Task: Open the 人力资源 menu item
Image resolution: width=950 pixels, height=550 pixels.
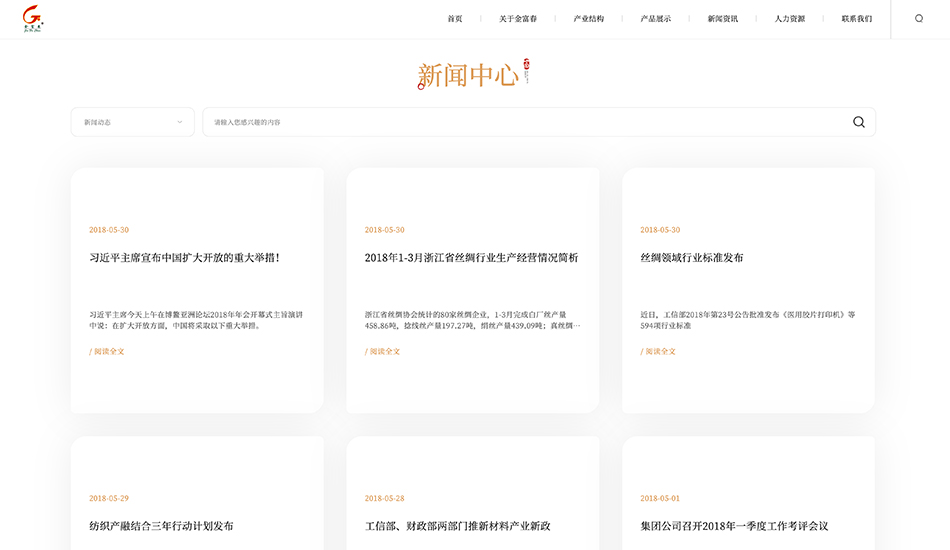Action: (789, 19)
